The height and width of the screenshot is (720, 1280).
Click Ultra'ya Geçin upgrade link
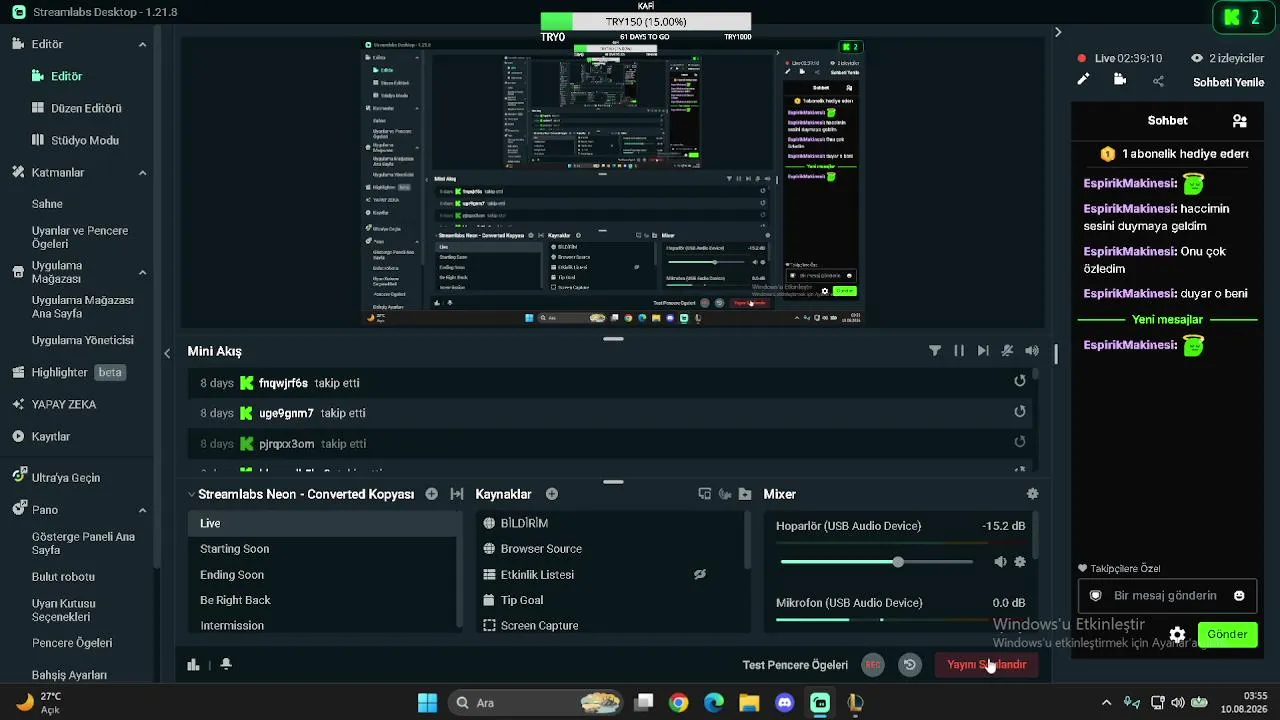coord(56,478)
